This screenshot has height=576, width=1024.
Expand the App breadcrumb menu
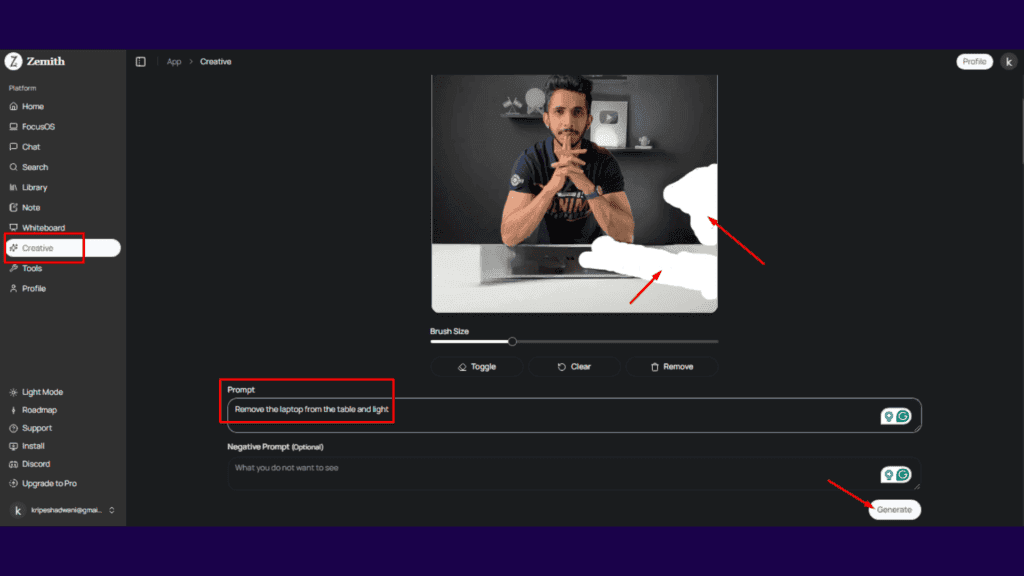point(173,61)
